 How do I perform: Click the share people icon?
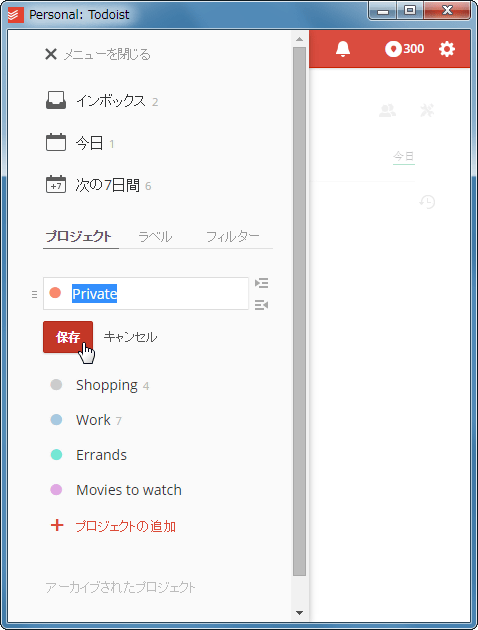tap(388, 110)
